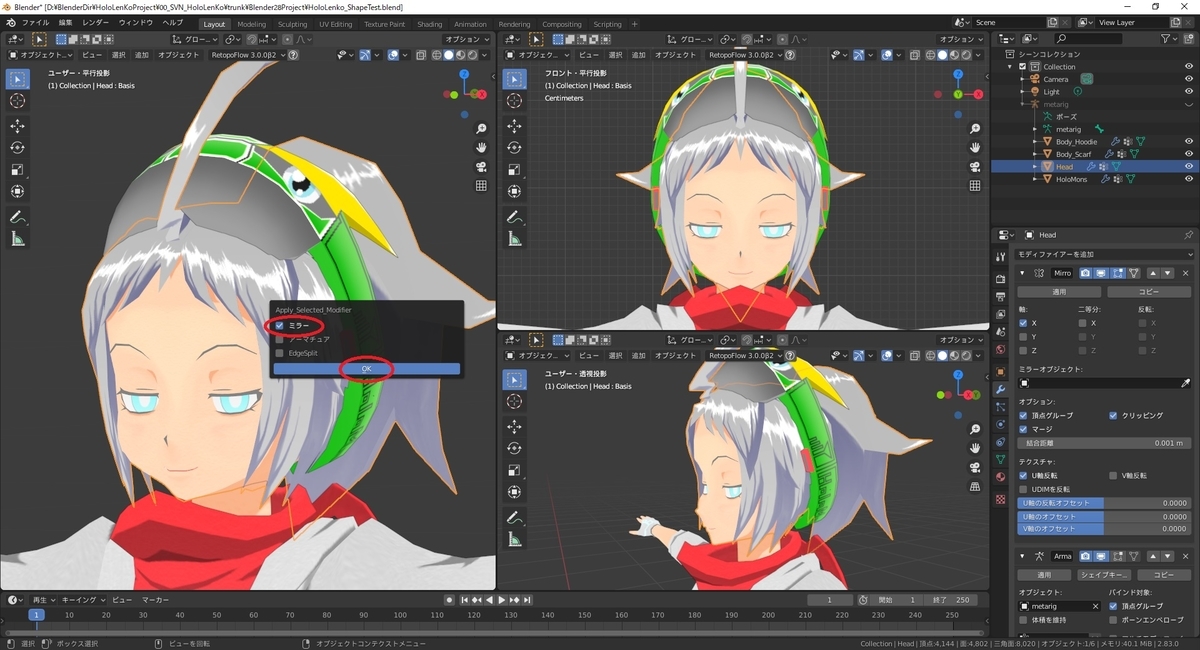
Task: Click the outliner filter funnel icon
Action: tap(1169, 38)
